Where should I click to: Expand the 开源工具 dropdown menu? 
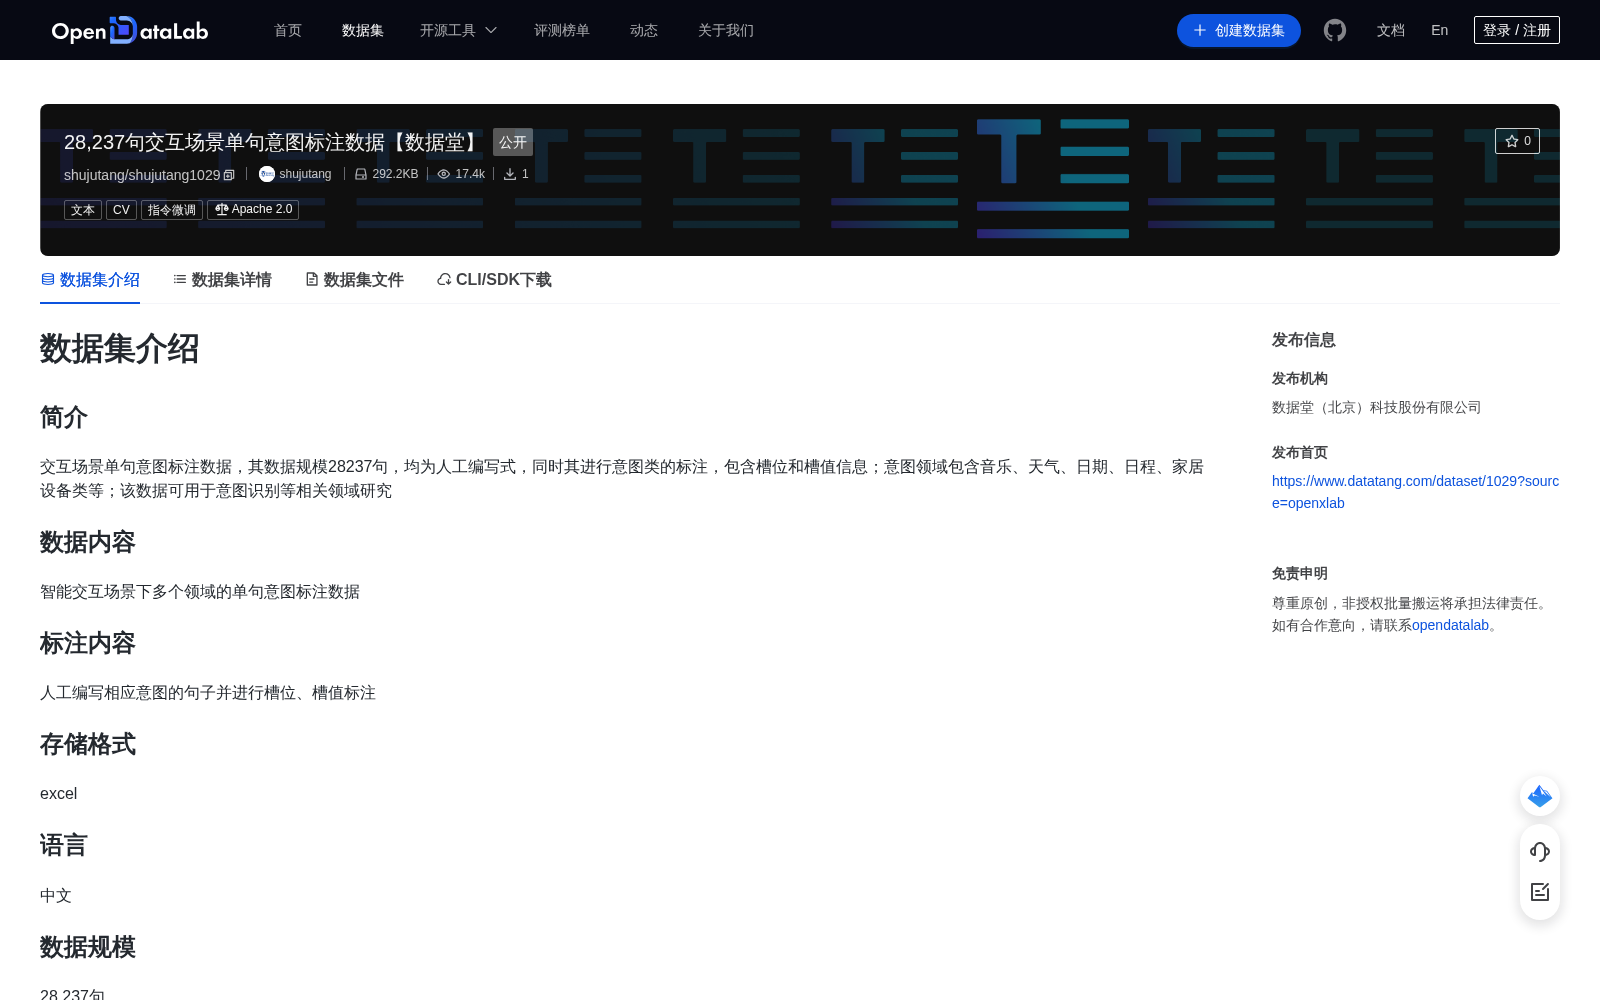(458, 30)
